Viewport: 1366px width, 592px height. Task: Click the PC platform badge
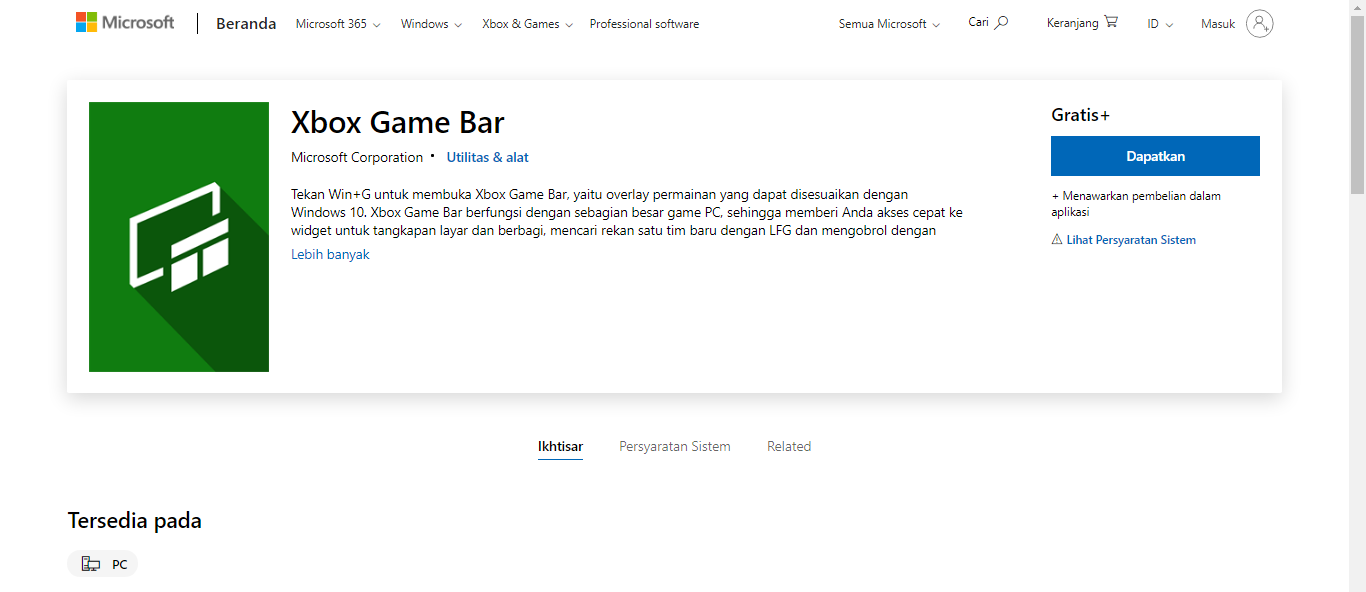click(x=102, y=564)
